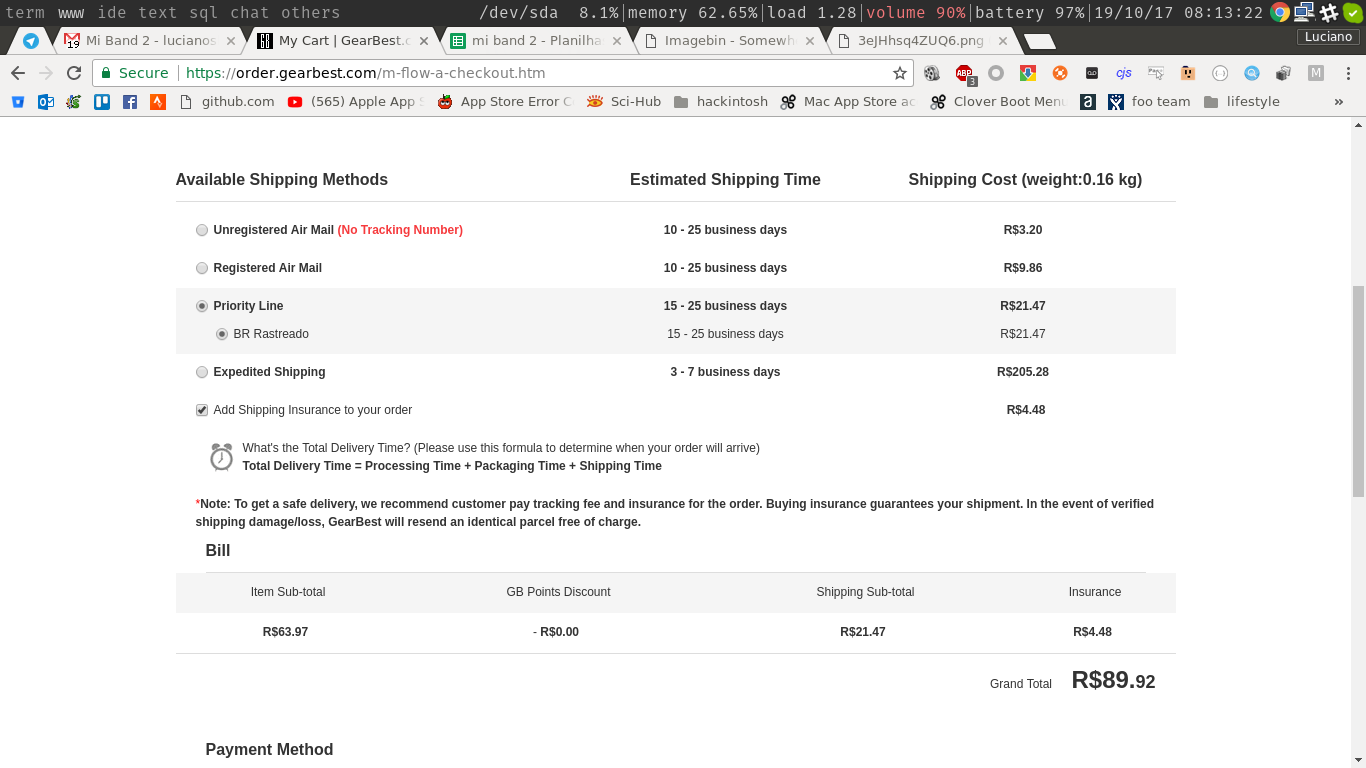Switch to the 3eJHhsq4ZUQ6.png tab

click(x=920, y=41)
